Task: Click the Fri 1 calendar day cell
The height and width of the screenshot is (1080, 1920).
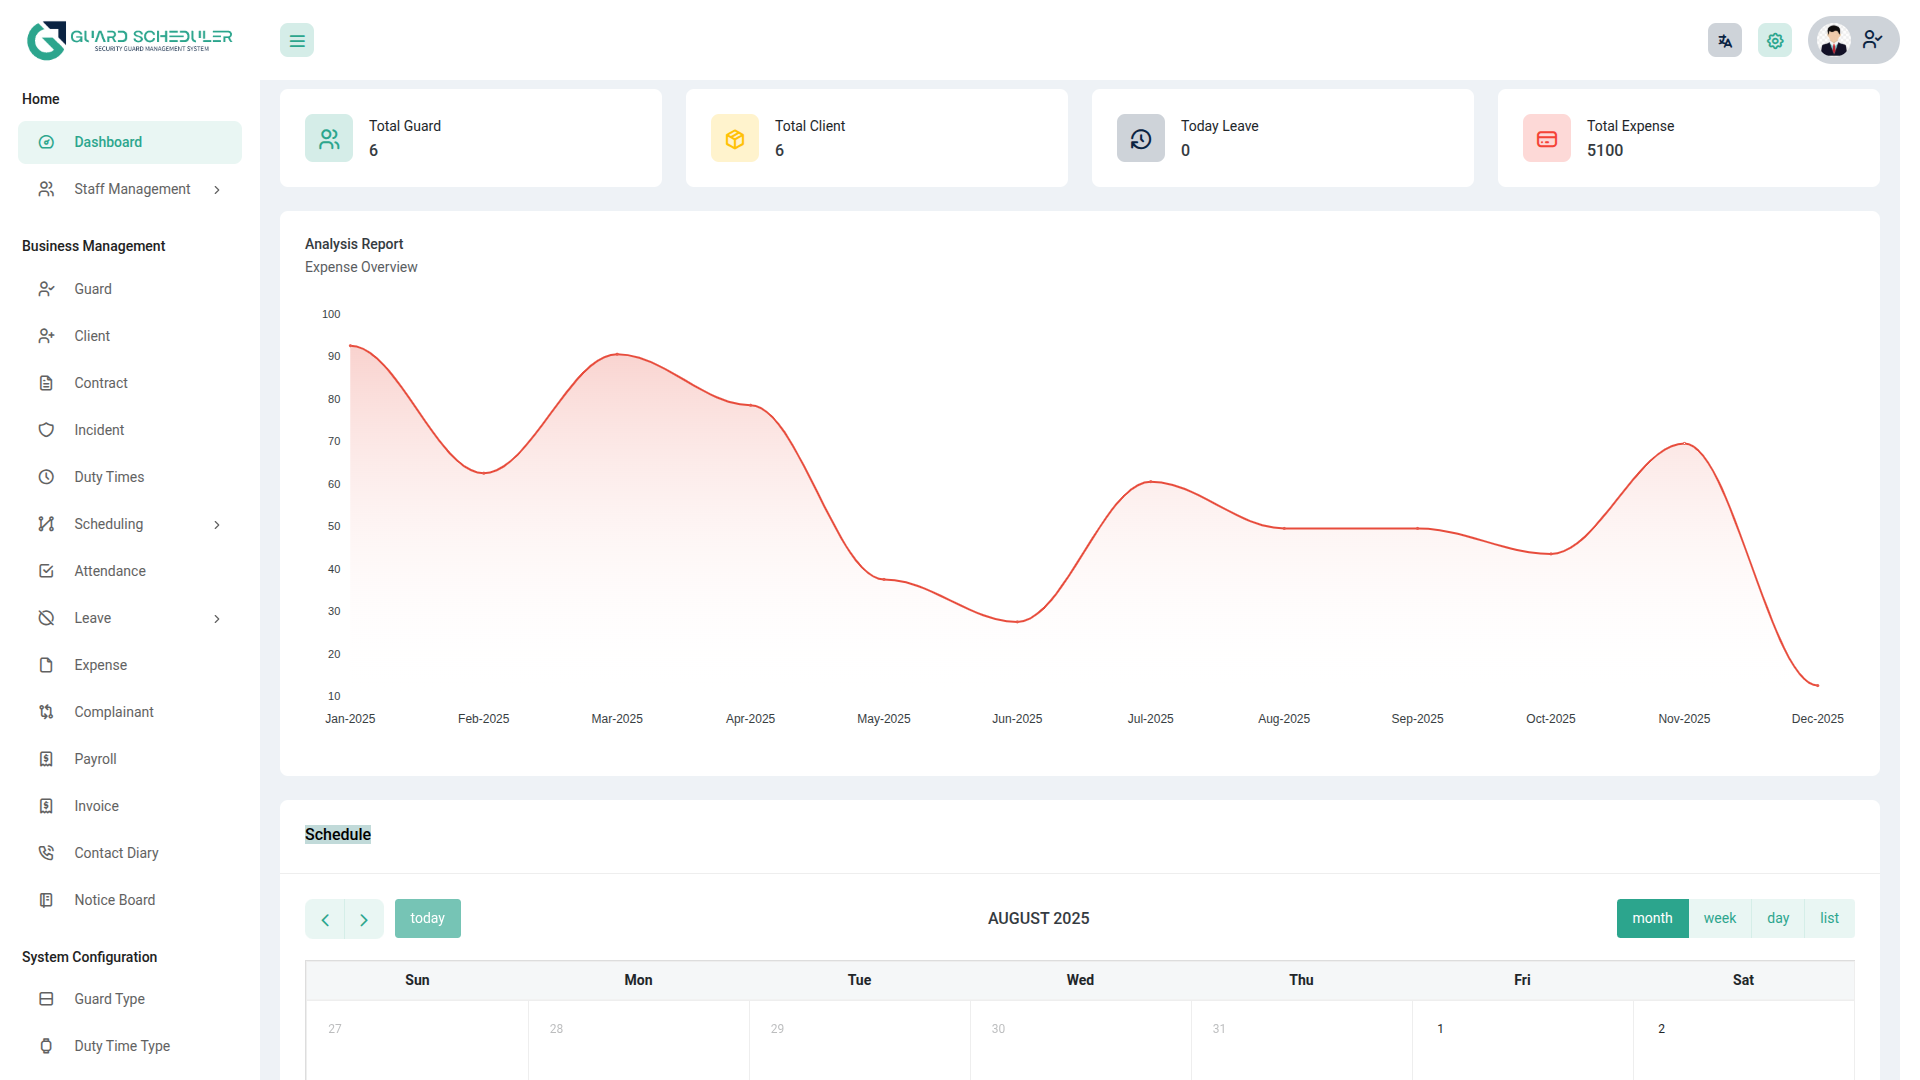Action: coord(1522,1040)
